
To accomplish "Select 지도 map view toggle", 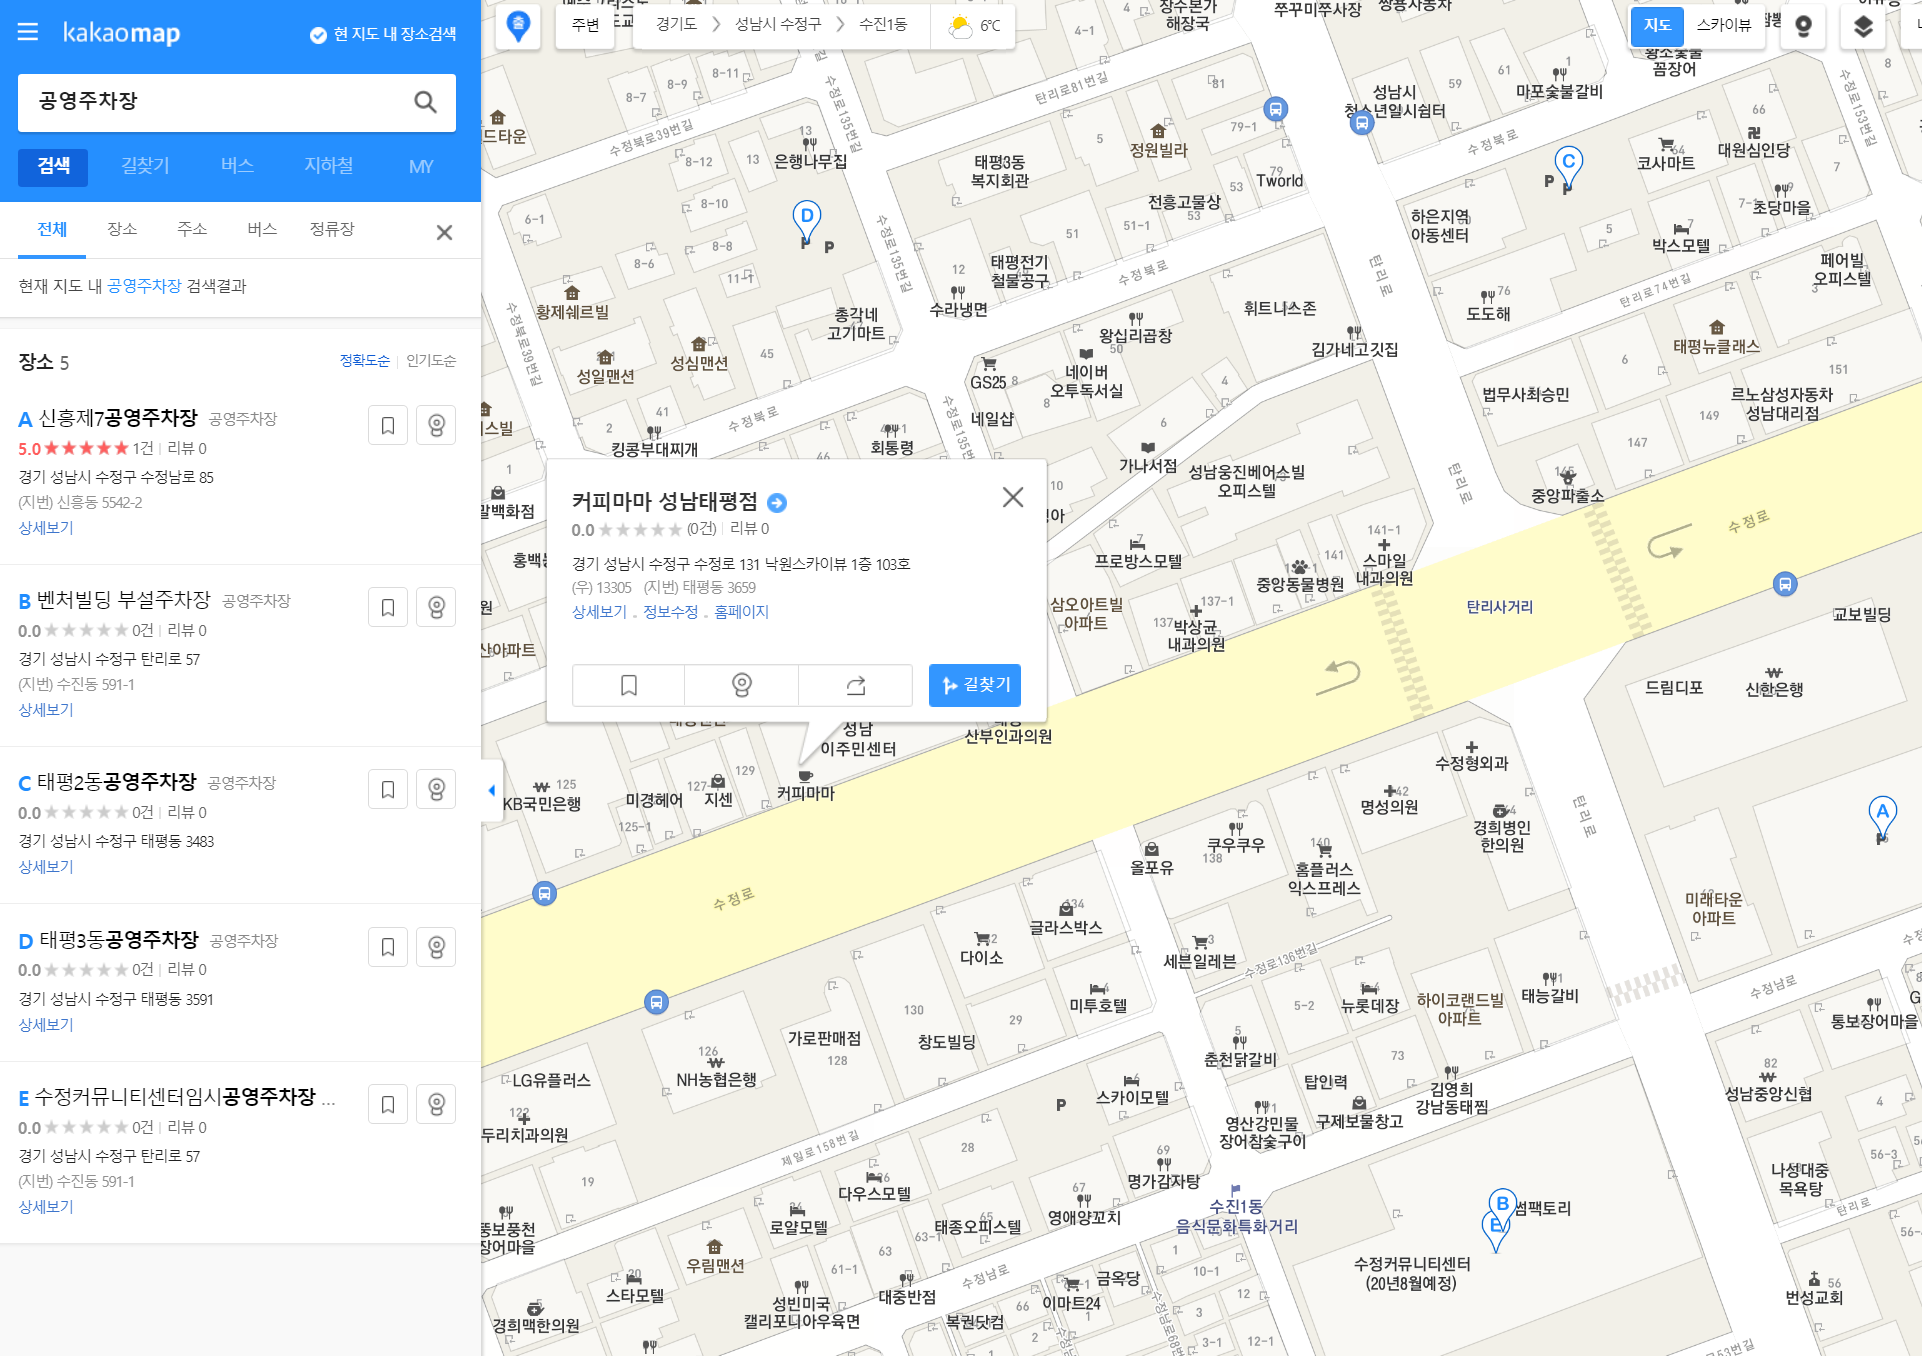I will (1657, 25).
